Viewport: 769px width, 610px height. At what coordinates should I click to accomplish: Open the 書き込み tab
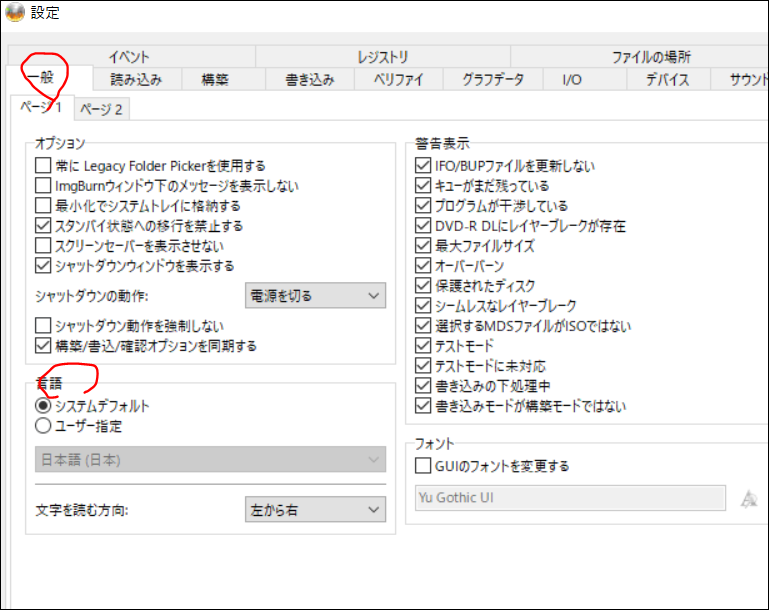(310, 79)
